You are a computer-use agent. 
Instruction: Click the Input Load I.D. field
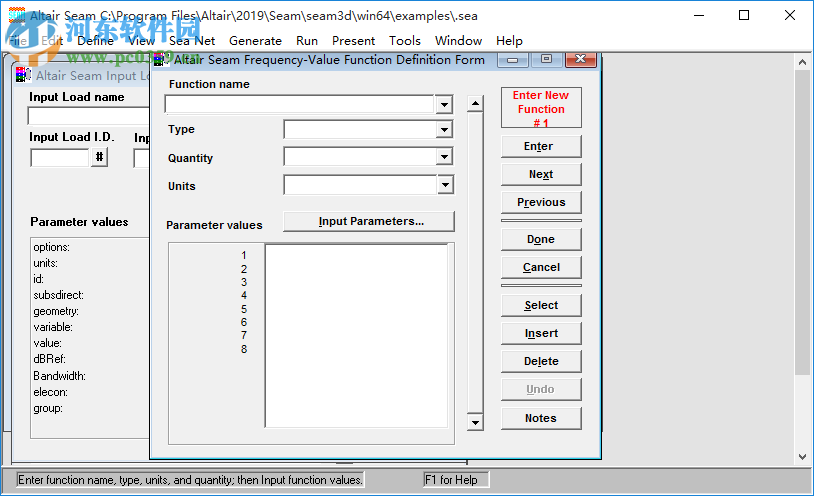click(x=60, y=157)
